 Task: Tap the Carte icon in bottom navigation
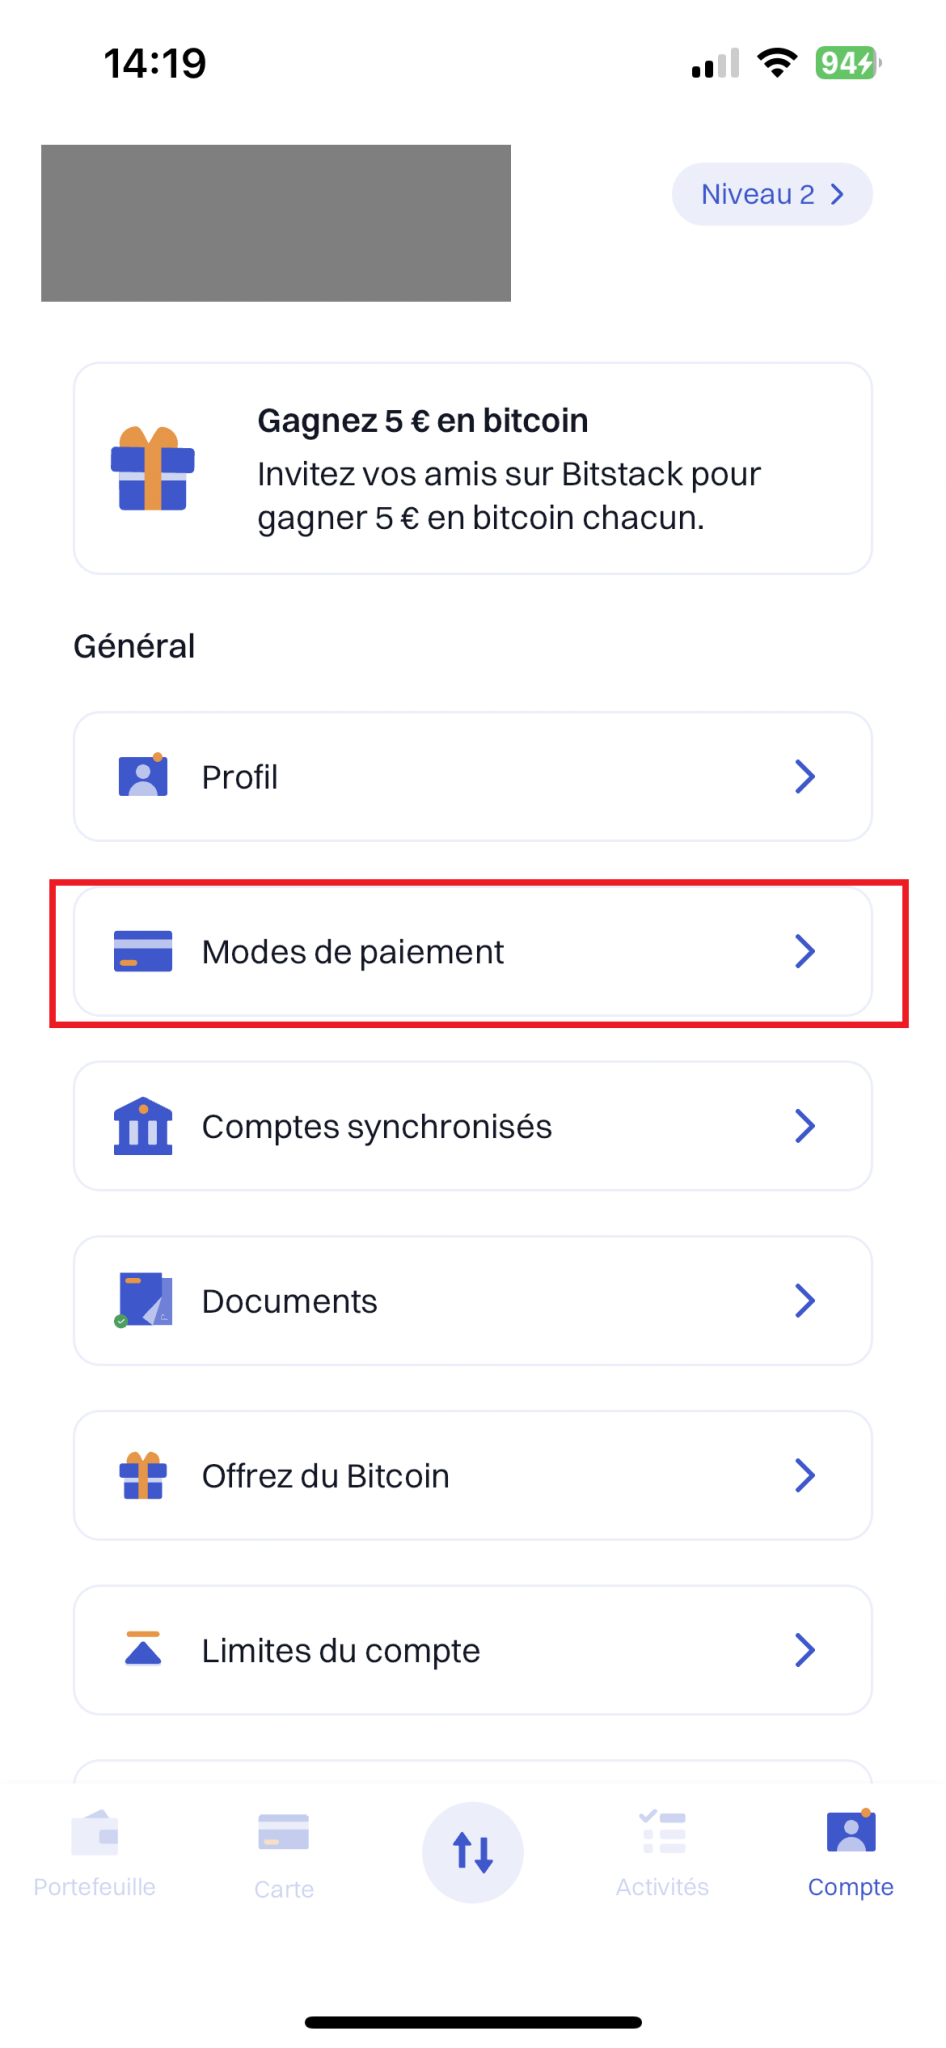pyautogui.click(x=283, y=1833)
